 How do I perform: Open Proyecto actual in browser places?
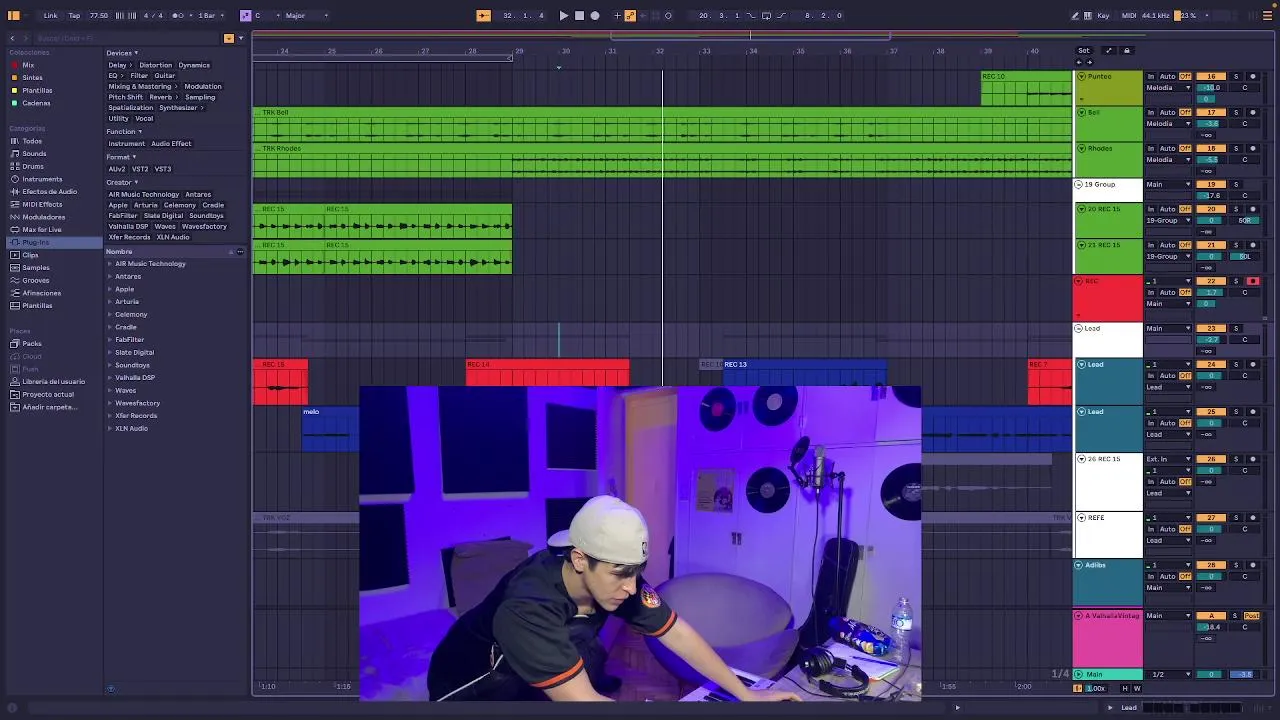point(48,394)
